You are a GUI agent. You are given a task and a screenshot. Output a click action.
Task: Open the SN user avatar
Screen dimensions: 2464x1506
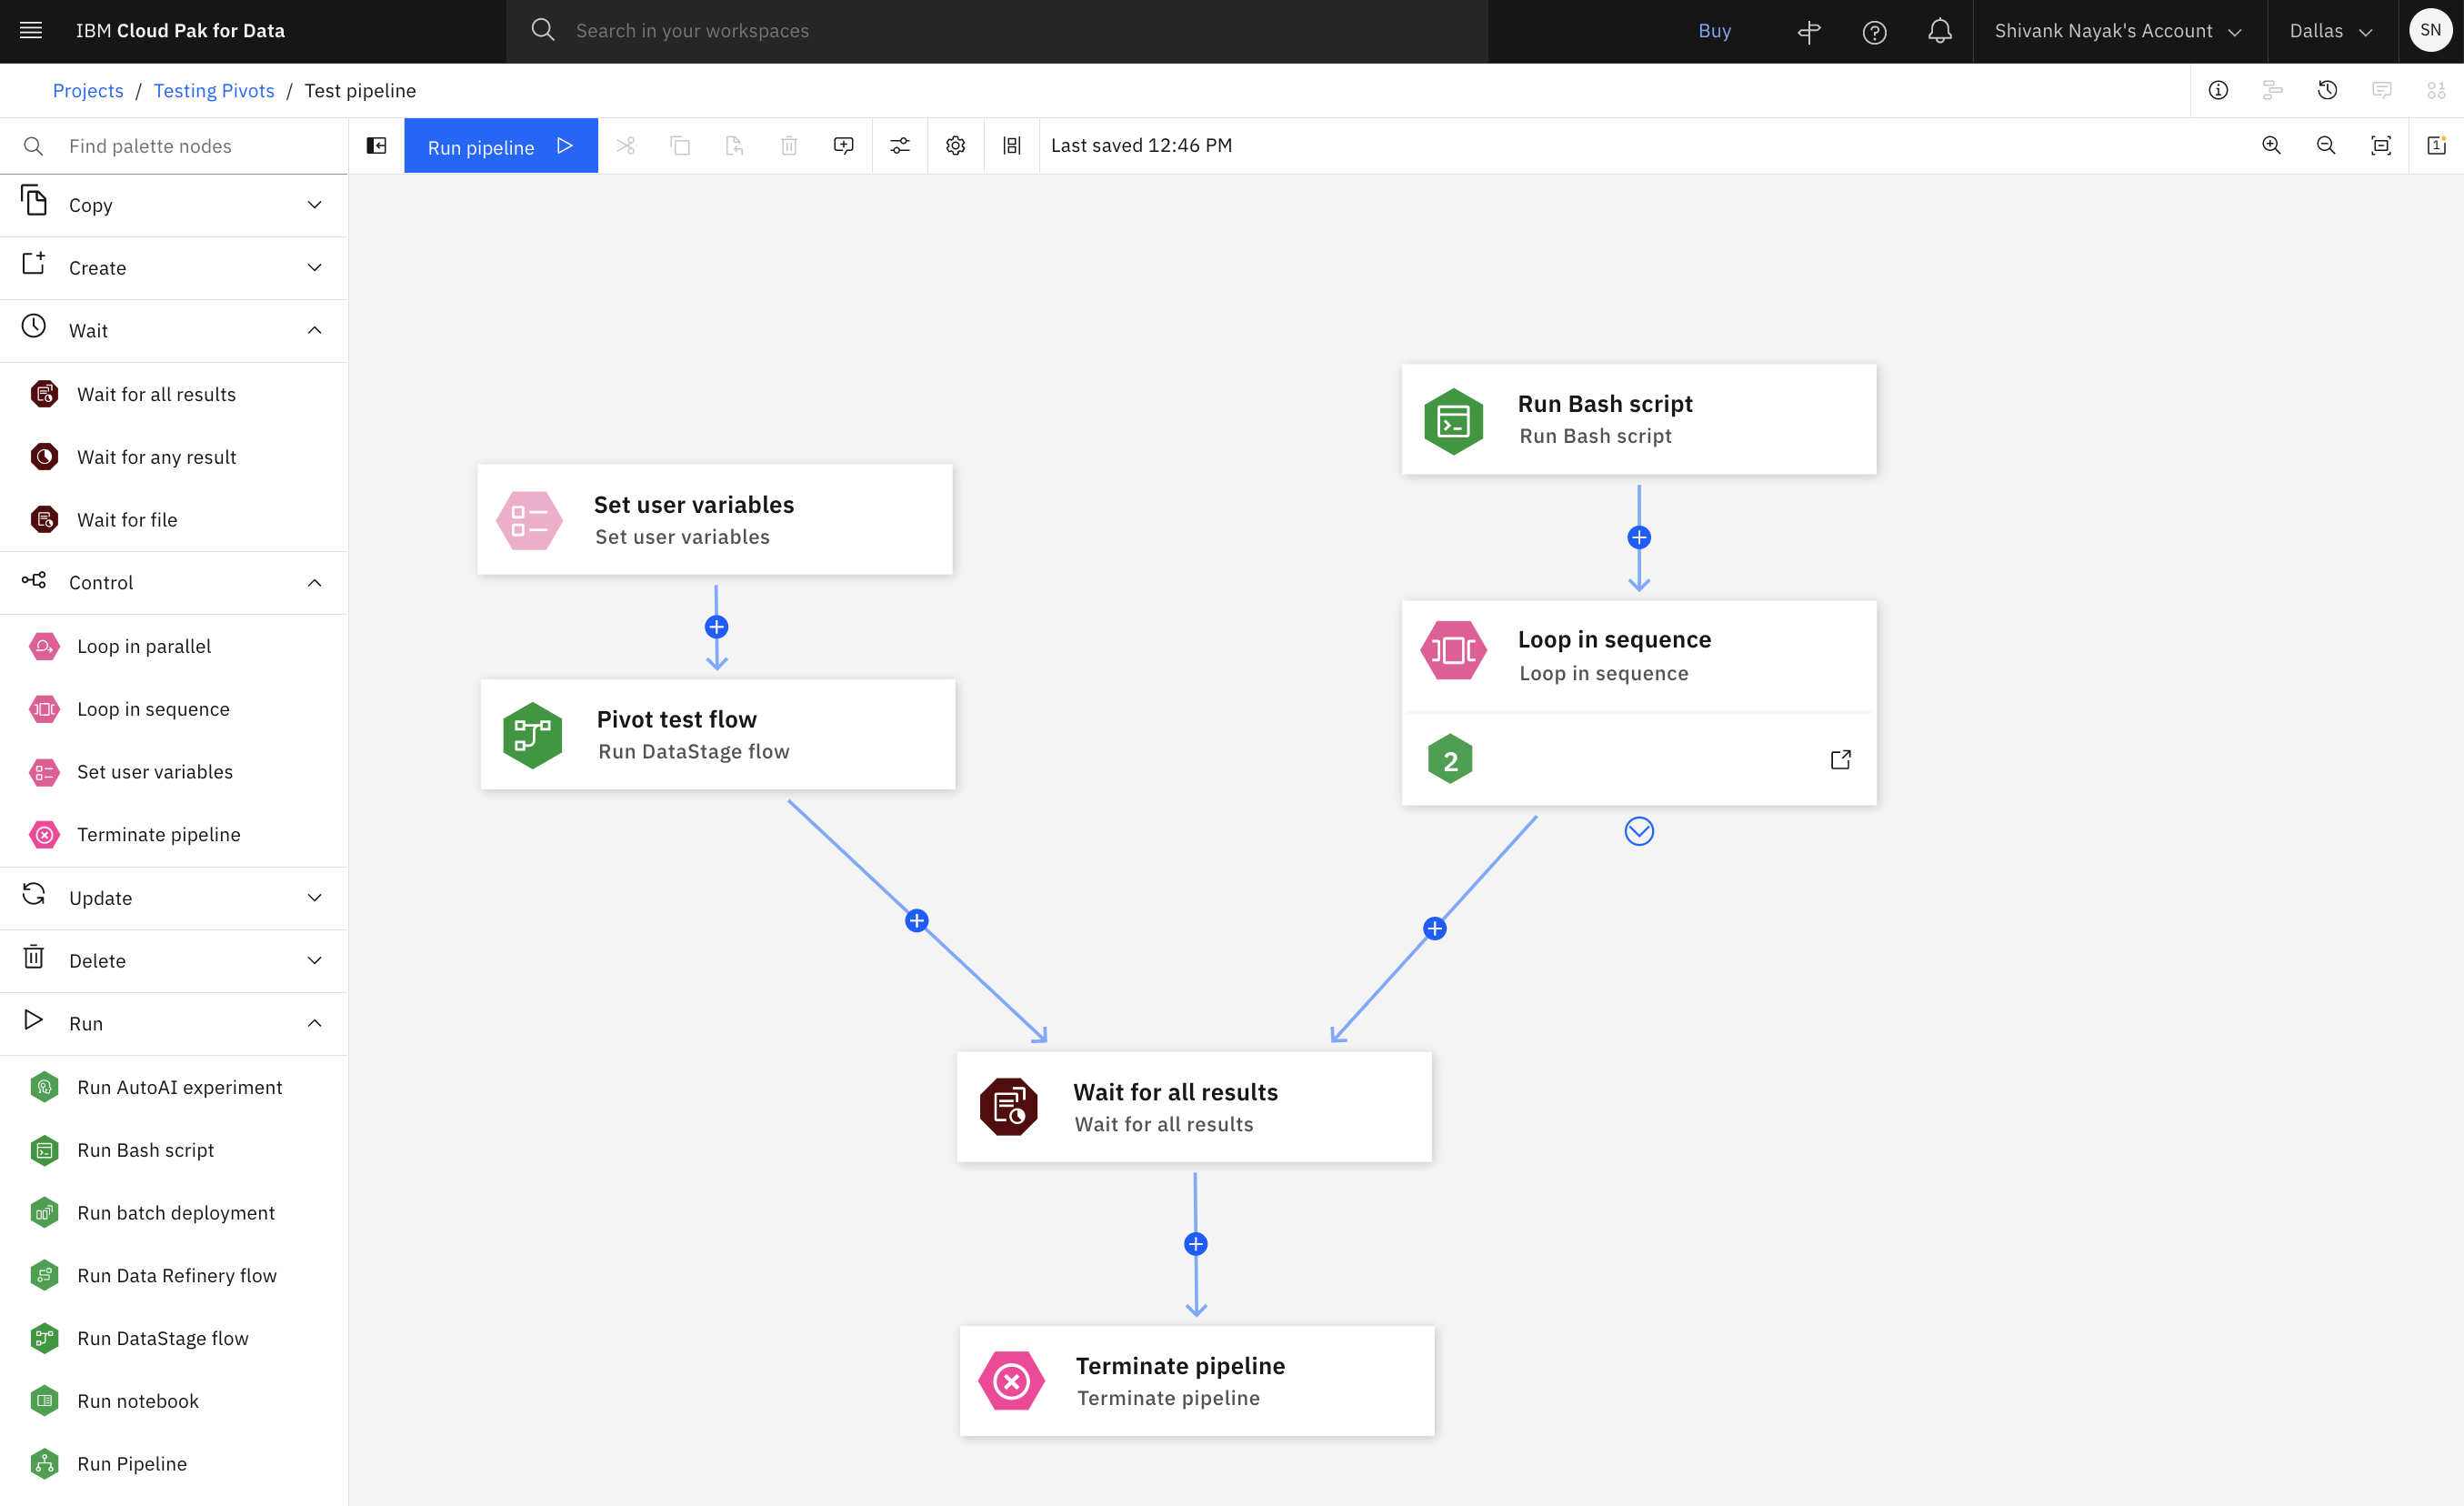coord(2431,31)
